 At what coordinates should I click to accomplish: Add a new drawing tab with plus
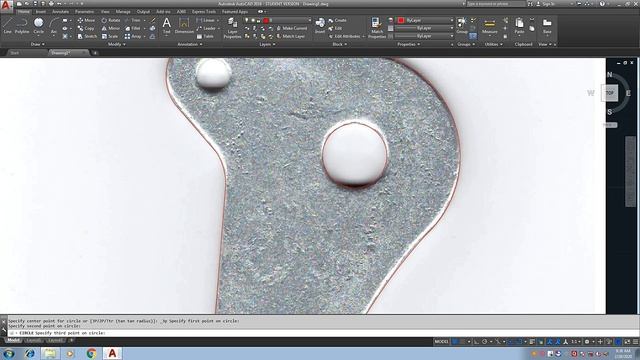(x=95, y=53)
